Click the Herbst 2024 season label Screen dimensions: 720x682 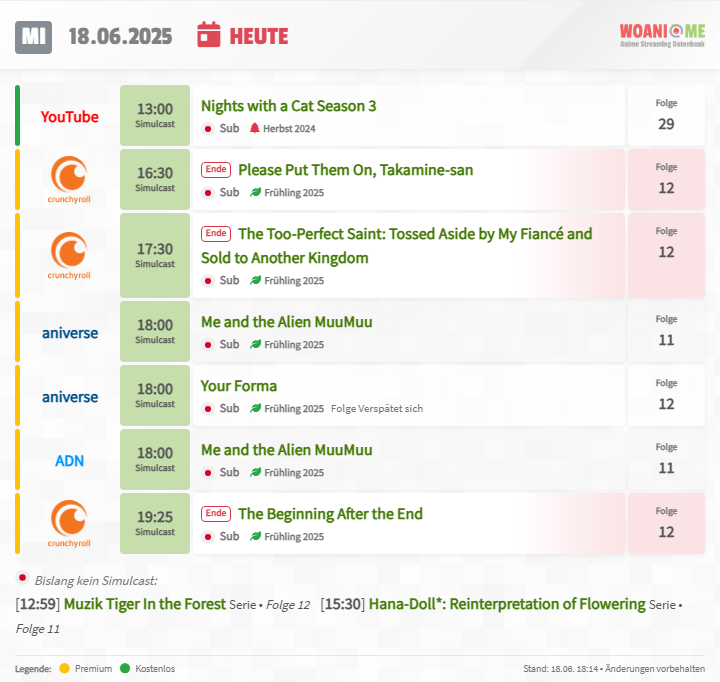point(289,129)
